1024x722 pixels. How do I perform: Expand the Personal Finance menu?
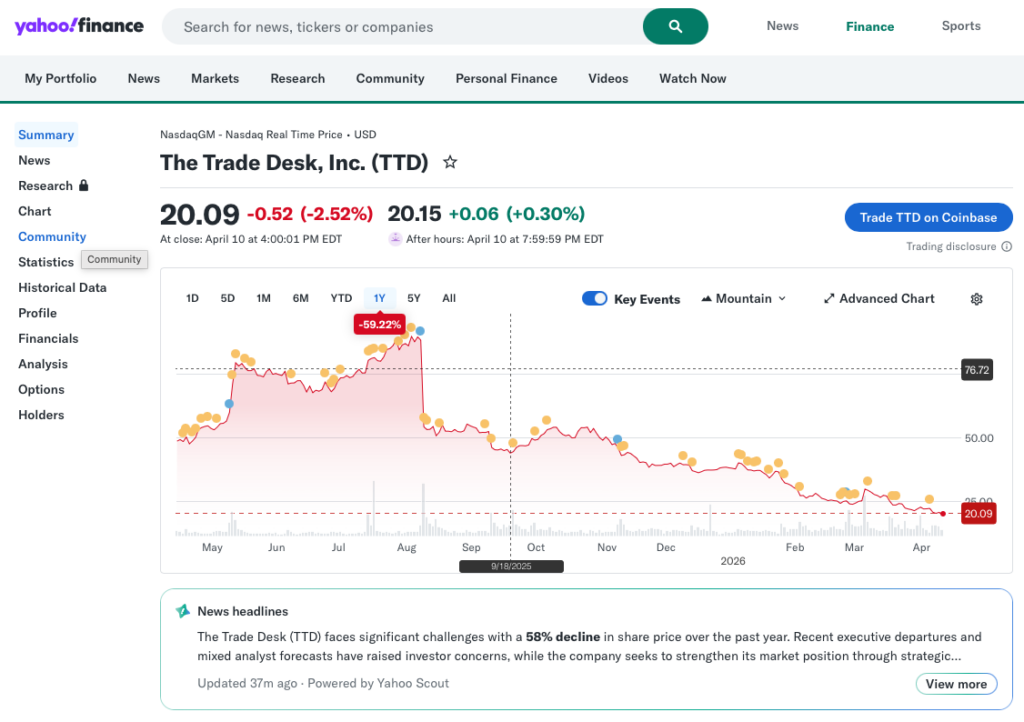(x=506, y=78)
